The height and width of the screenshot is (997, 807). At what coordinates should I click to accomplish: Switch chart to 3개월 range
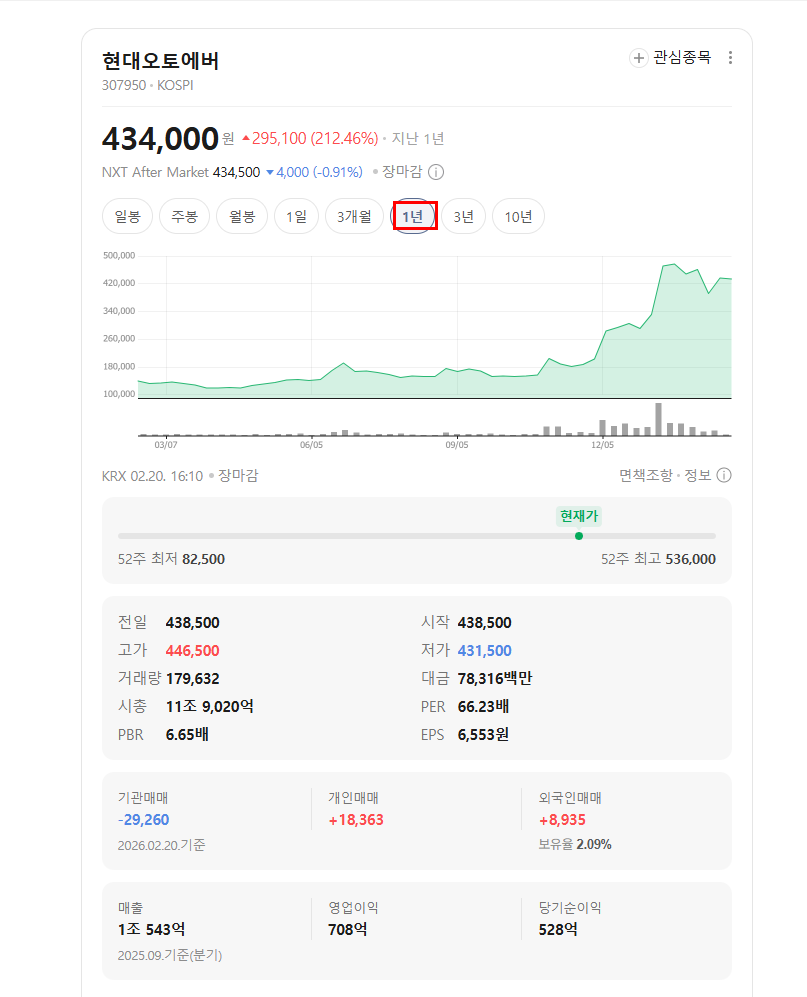point(354,216)
